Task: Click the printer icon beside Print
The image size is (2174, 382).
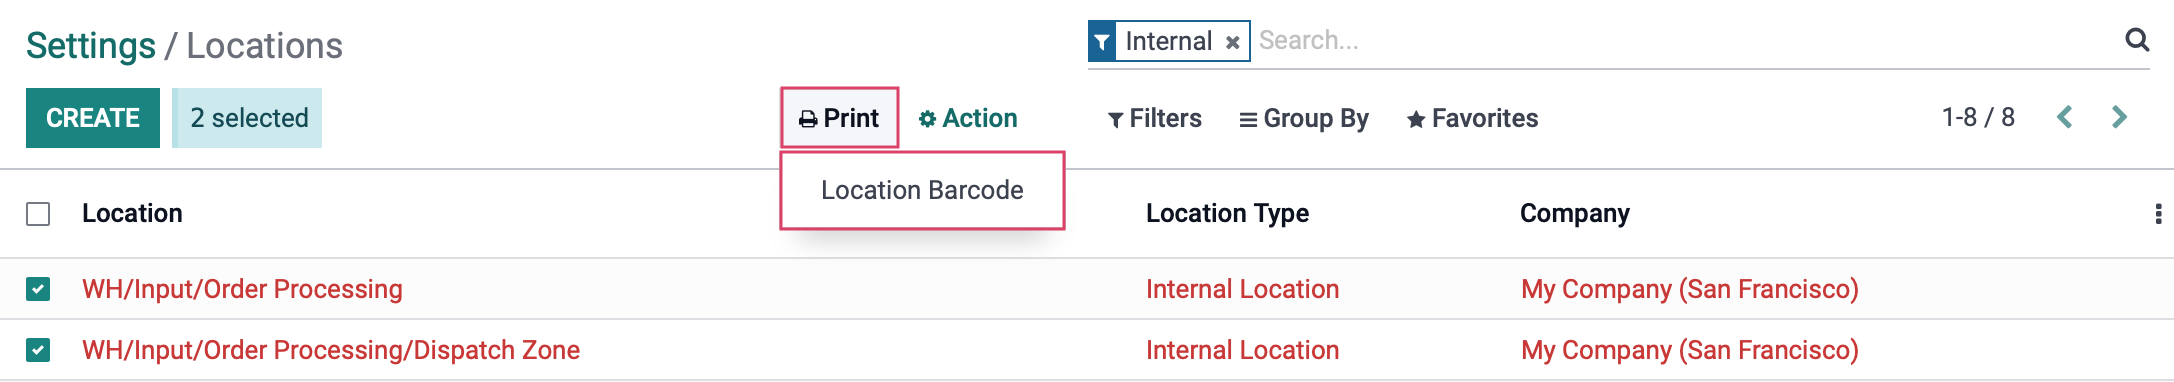Action: click(x=808, y=119)
